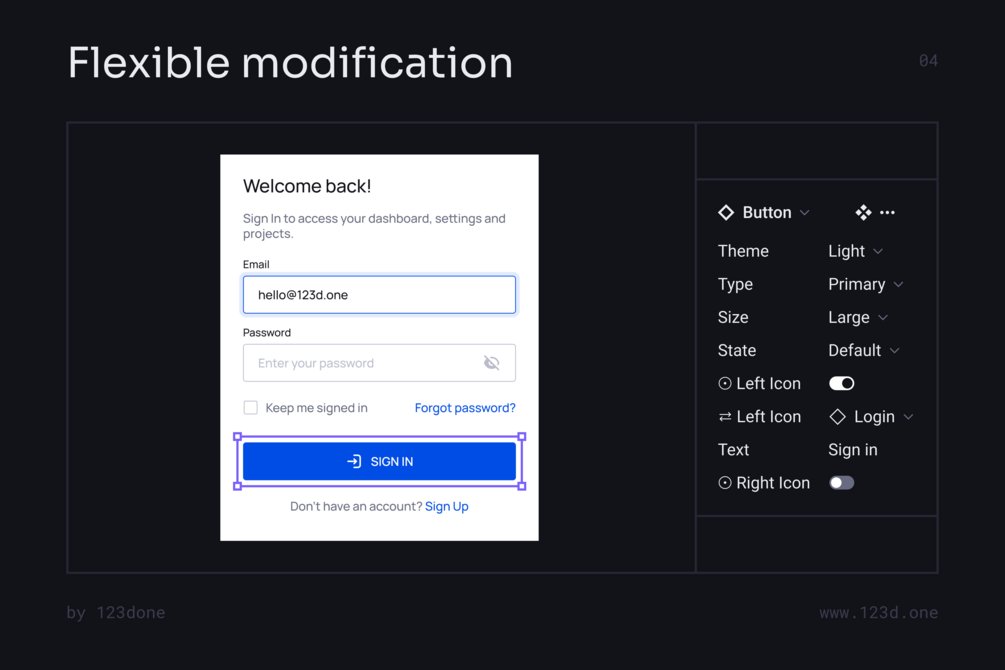Screen dimensions: 1005x670
Task: Click the swap arrows icon beside Left Icon
Action: coord(725,417)
